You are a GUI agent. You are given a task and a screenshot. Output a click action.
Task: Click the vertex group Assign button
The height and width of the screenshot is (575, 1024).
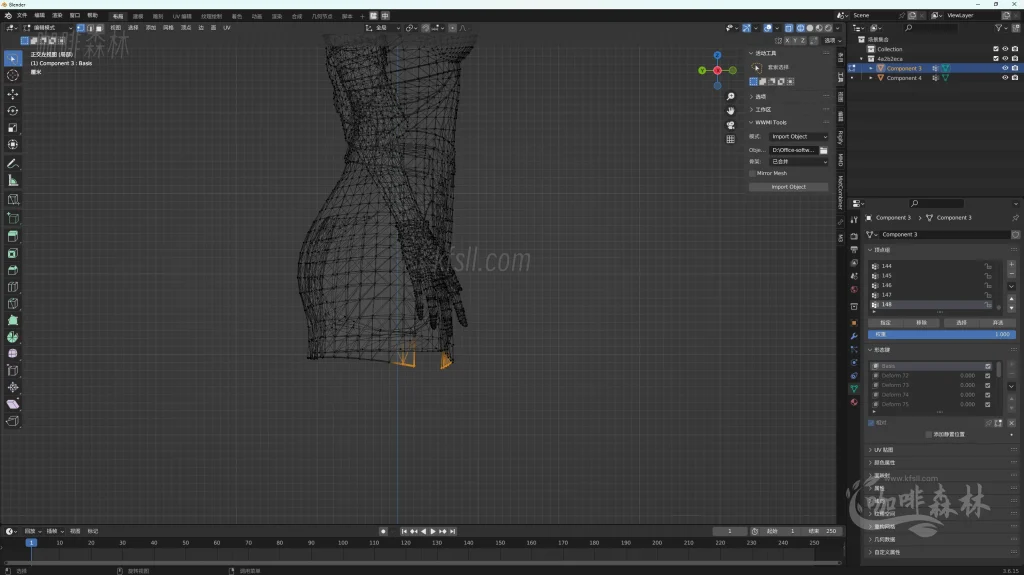(885, 323)
